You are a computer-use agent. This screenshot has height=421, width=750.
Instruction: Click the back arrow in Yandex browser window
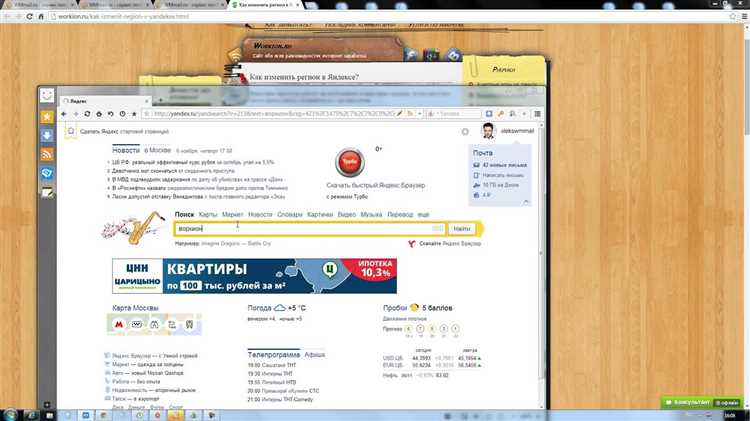[x=64, y=114]
